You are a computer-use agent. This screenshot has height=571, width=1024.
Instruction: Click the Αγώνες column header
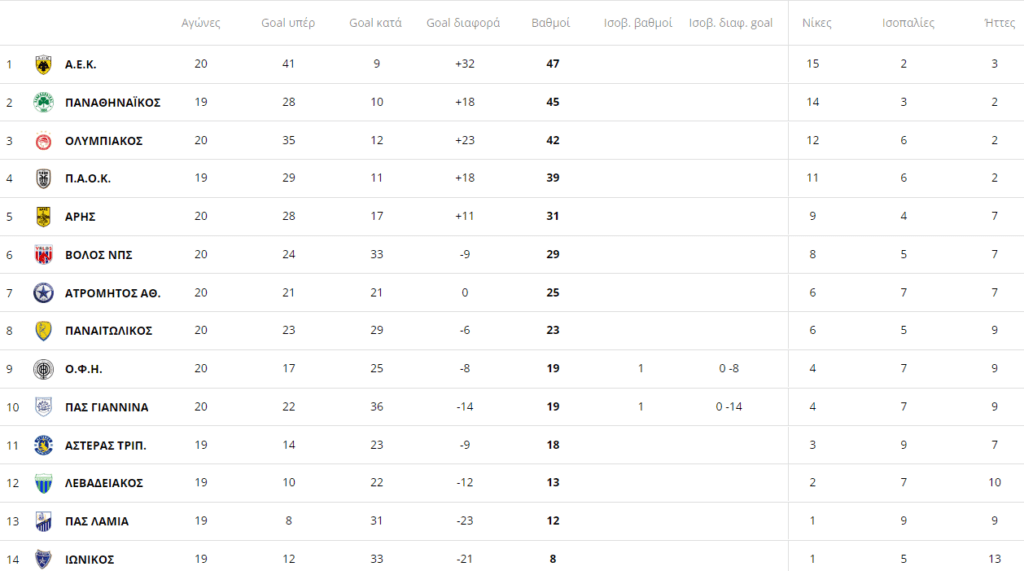coord(200,23)
